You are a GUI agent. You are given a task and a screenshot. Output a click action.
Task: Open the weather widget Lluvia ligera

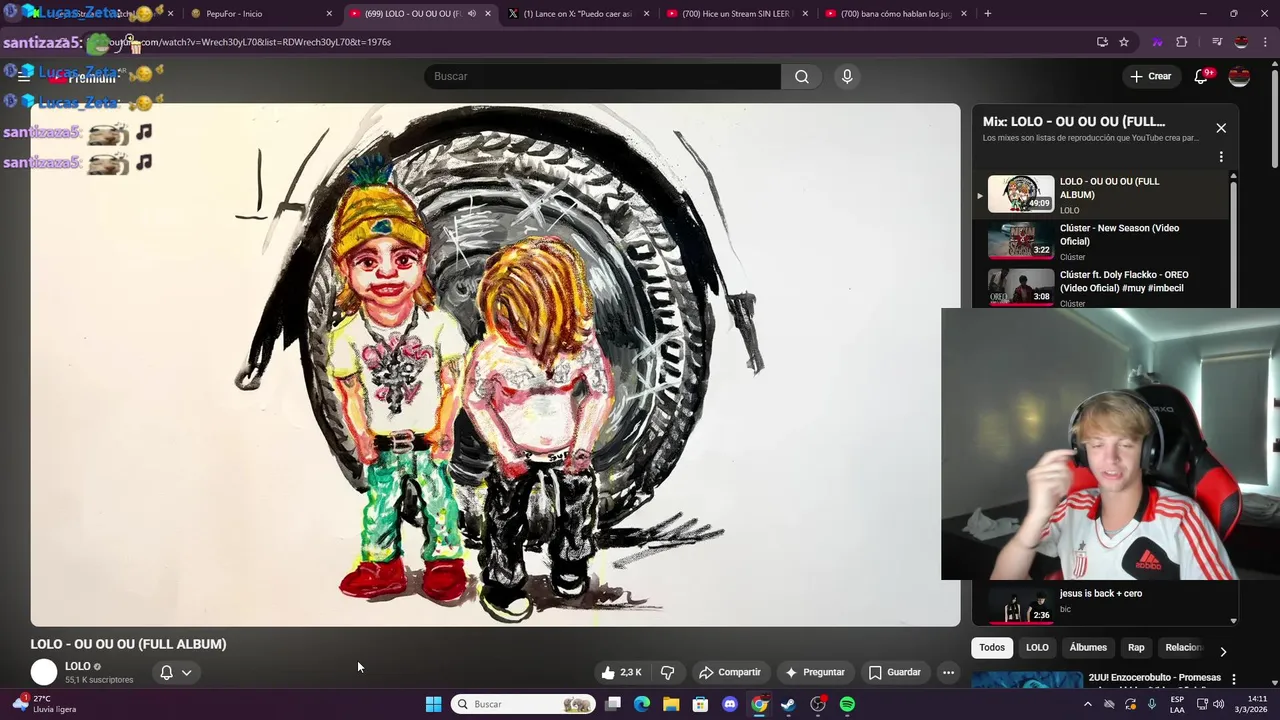tap(42, 704)
